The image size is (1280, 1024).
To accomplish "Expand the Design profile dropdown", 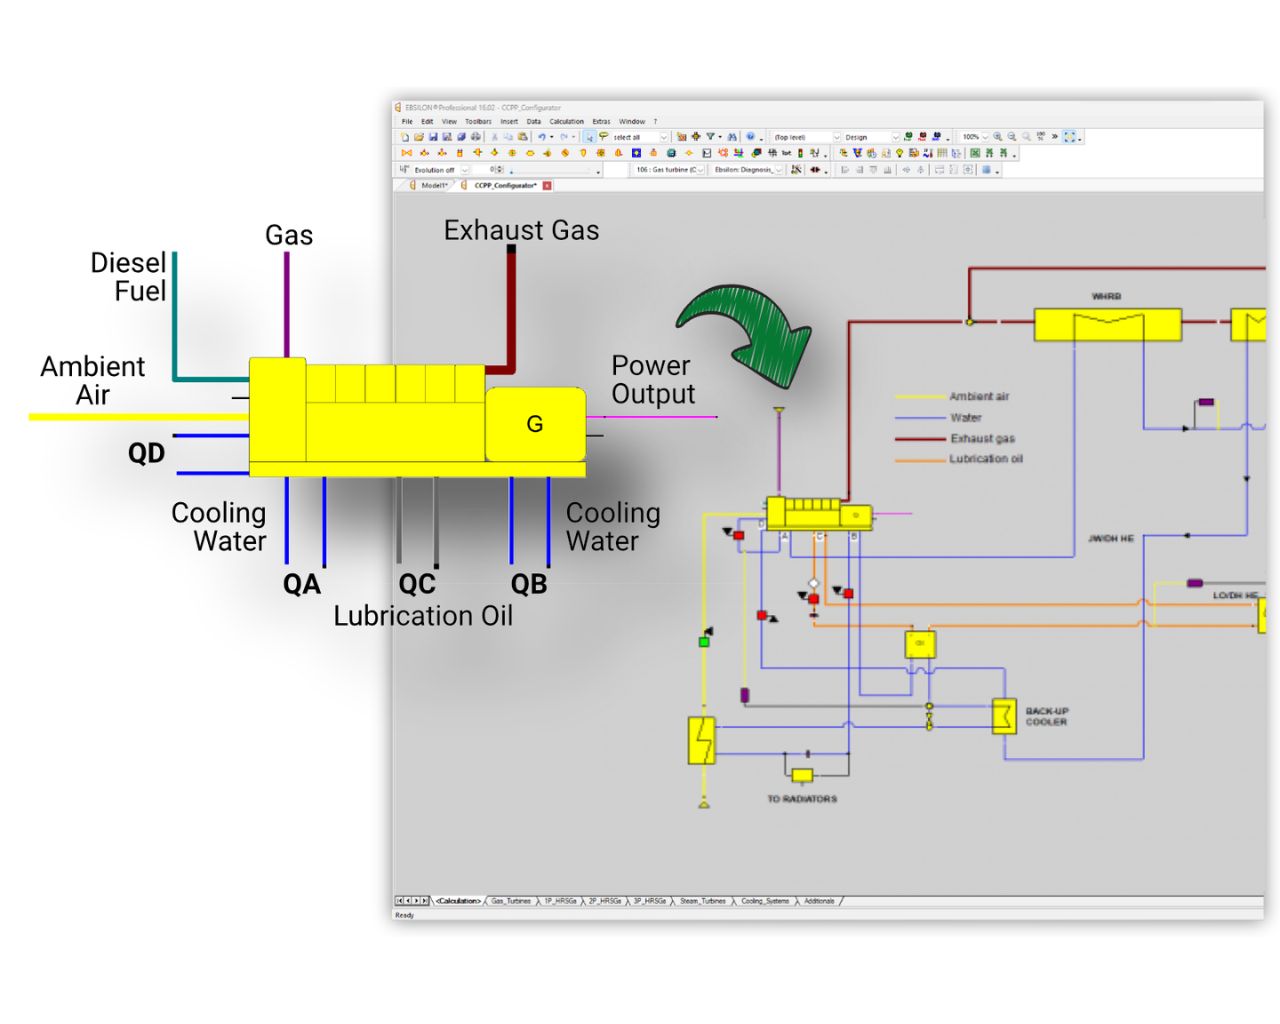I will [x=895, y=137].
